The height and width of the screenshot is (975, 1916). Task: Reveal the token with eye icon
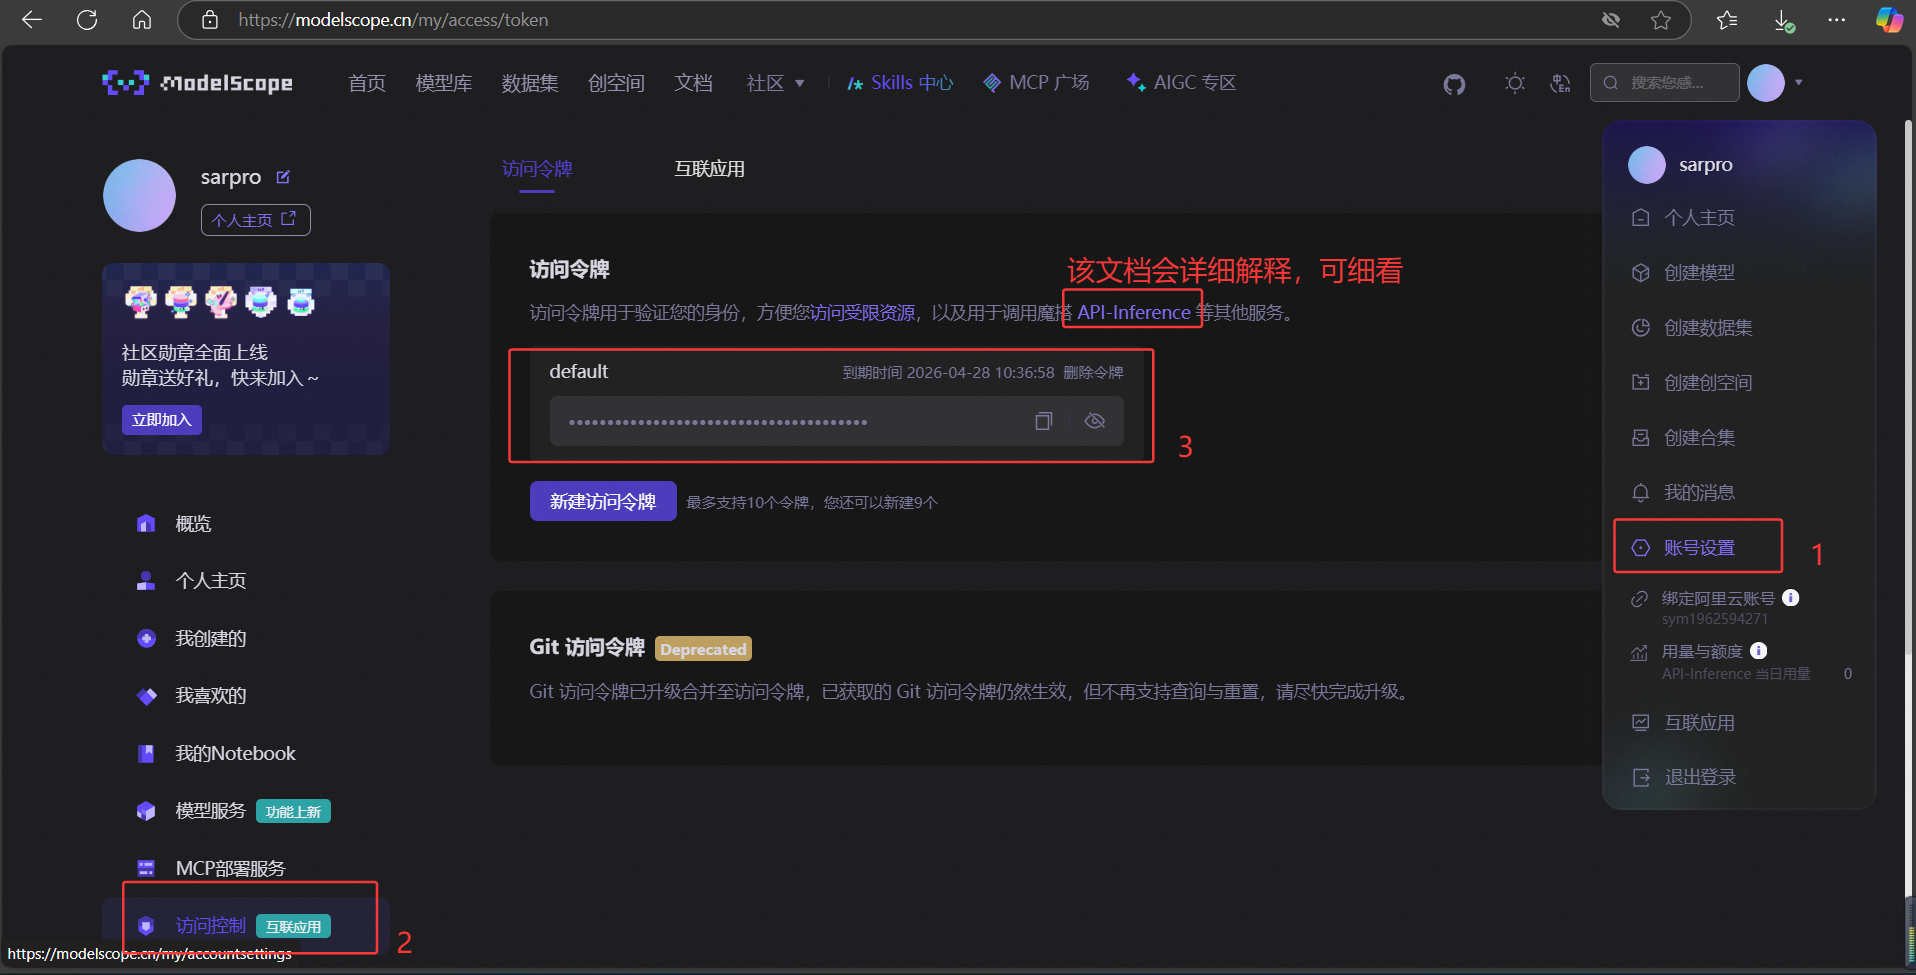point(1095,421)
